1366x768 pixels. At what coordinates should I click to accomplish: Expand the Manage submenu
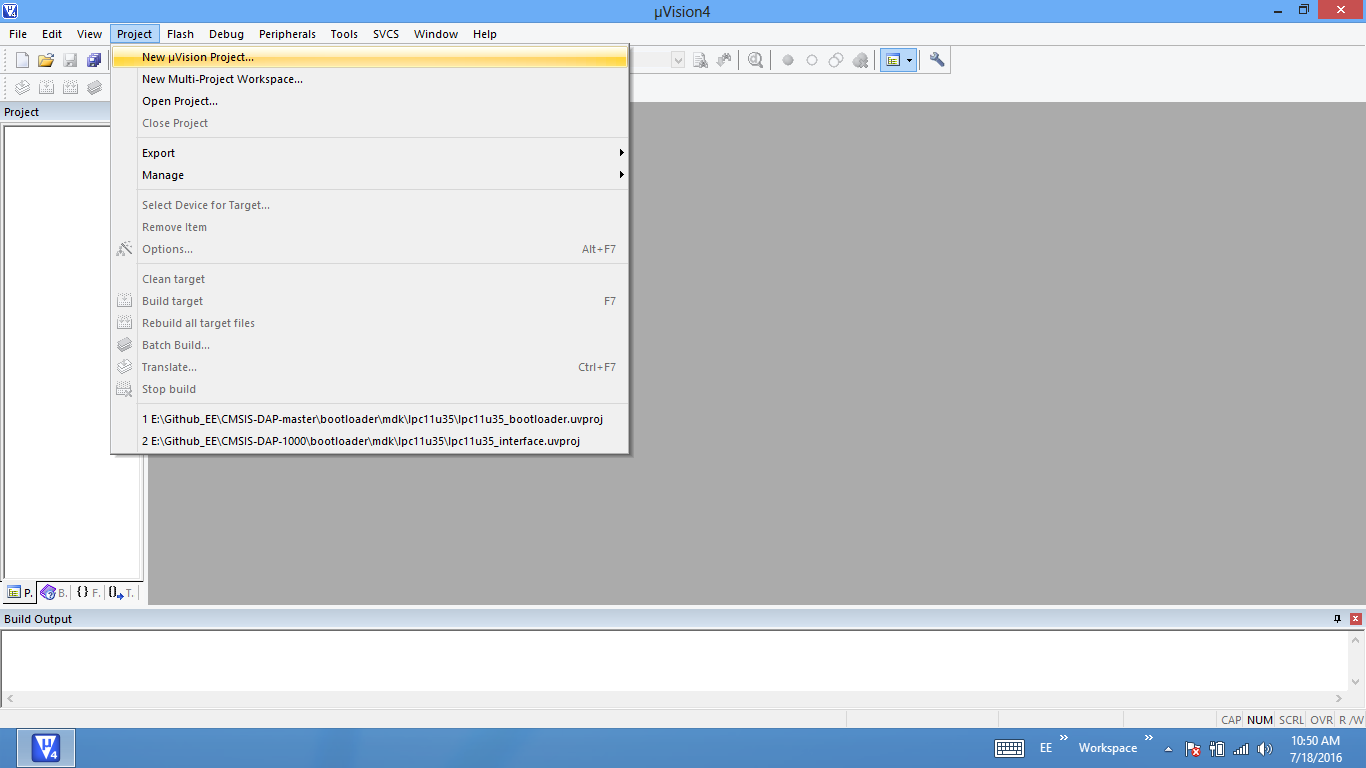pos(370,175)
